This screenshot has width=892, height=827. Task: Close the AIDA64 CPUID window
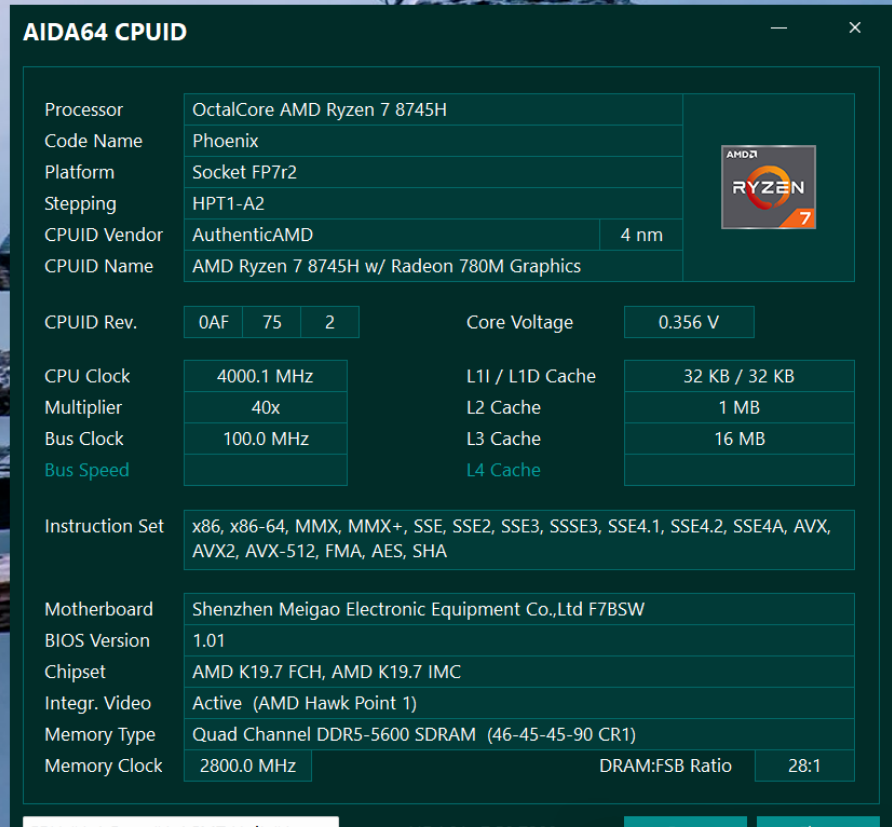pyautogui.click(x=854, y=28)
